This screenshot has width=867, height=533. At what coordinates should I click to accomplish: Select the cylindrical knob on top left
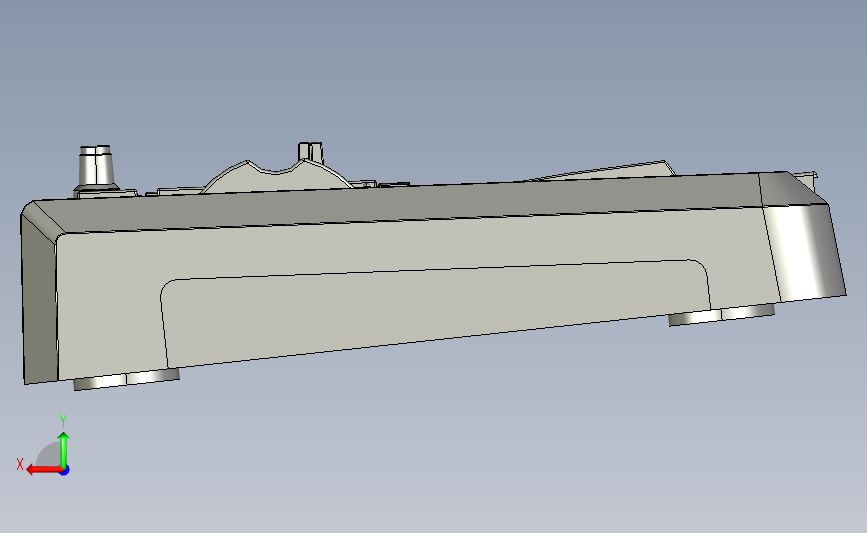coord(96,167)
